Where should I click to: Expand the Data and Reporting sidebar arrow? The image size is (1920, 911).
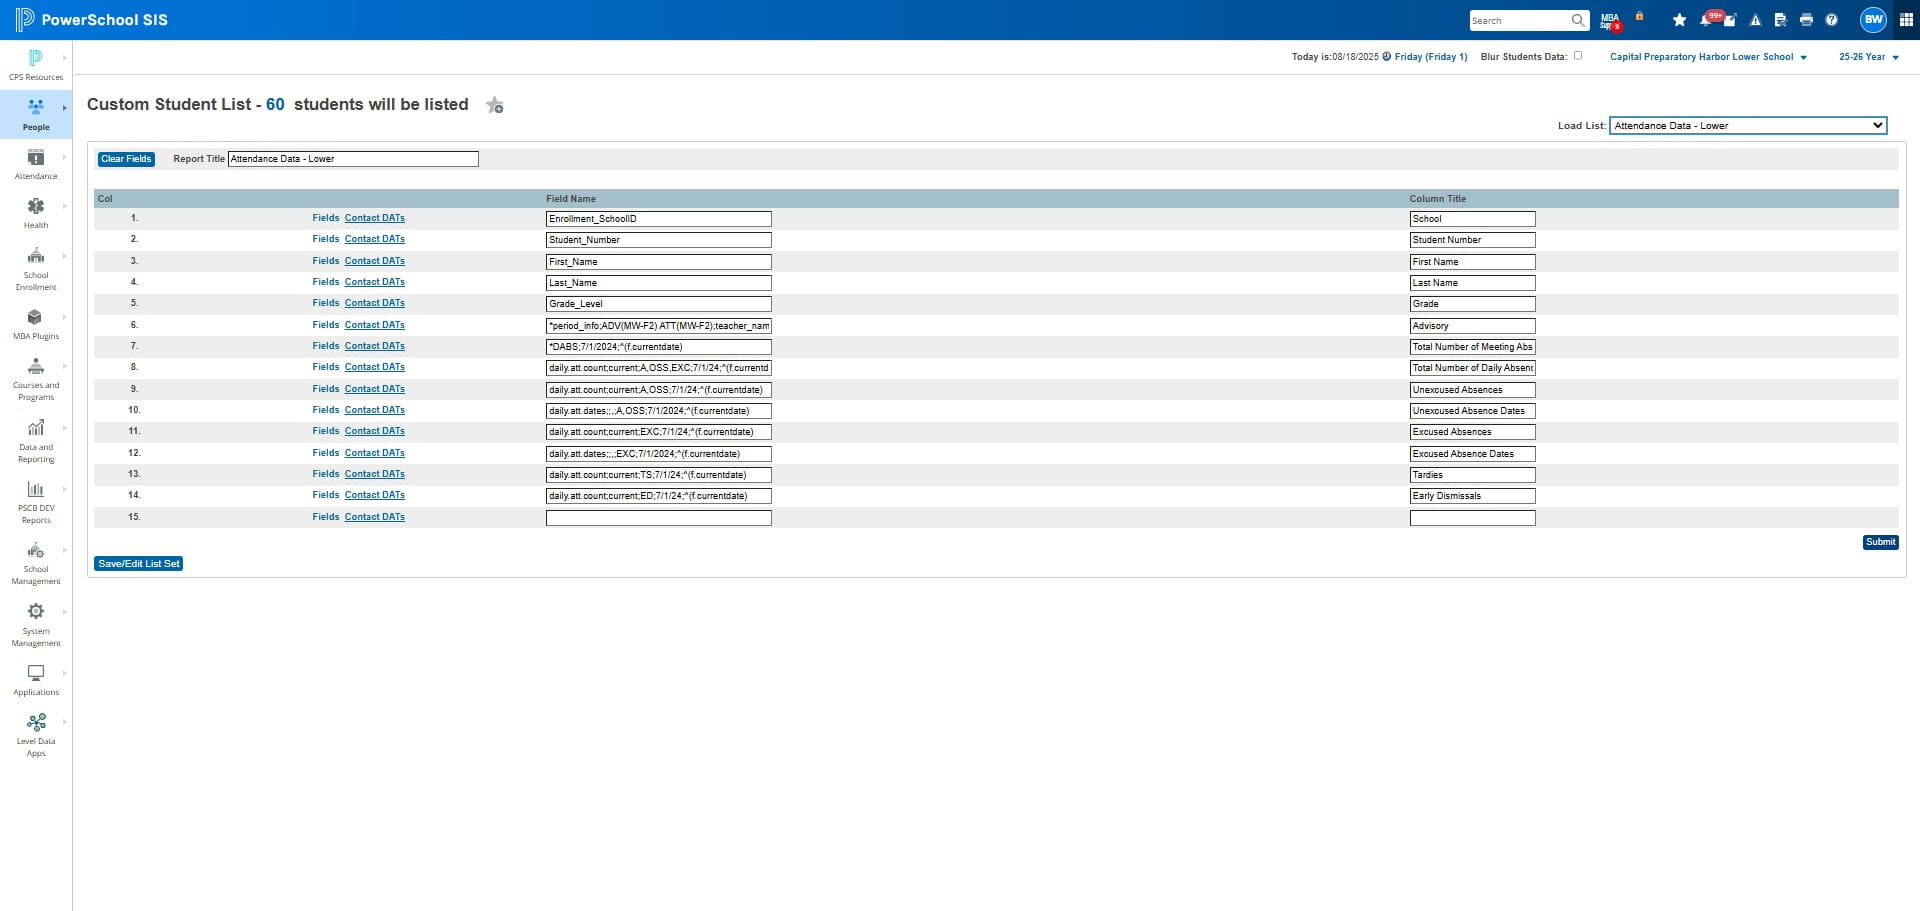coord(65,428)
